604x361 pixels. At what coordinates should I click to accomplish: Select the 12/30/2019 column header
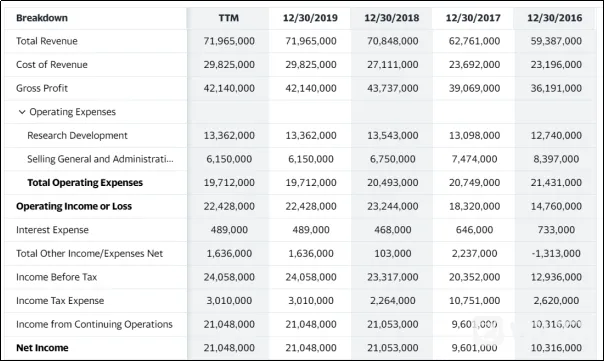[x=310, y=18]
